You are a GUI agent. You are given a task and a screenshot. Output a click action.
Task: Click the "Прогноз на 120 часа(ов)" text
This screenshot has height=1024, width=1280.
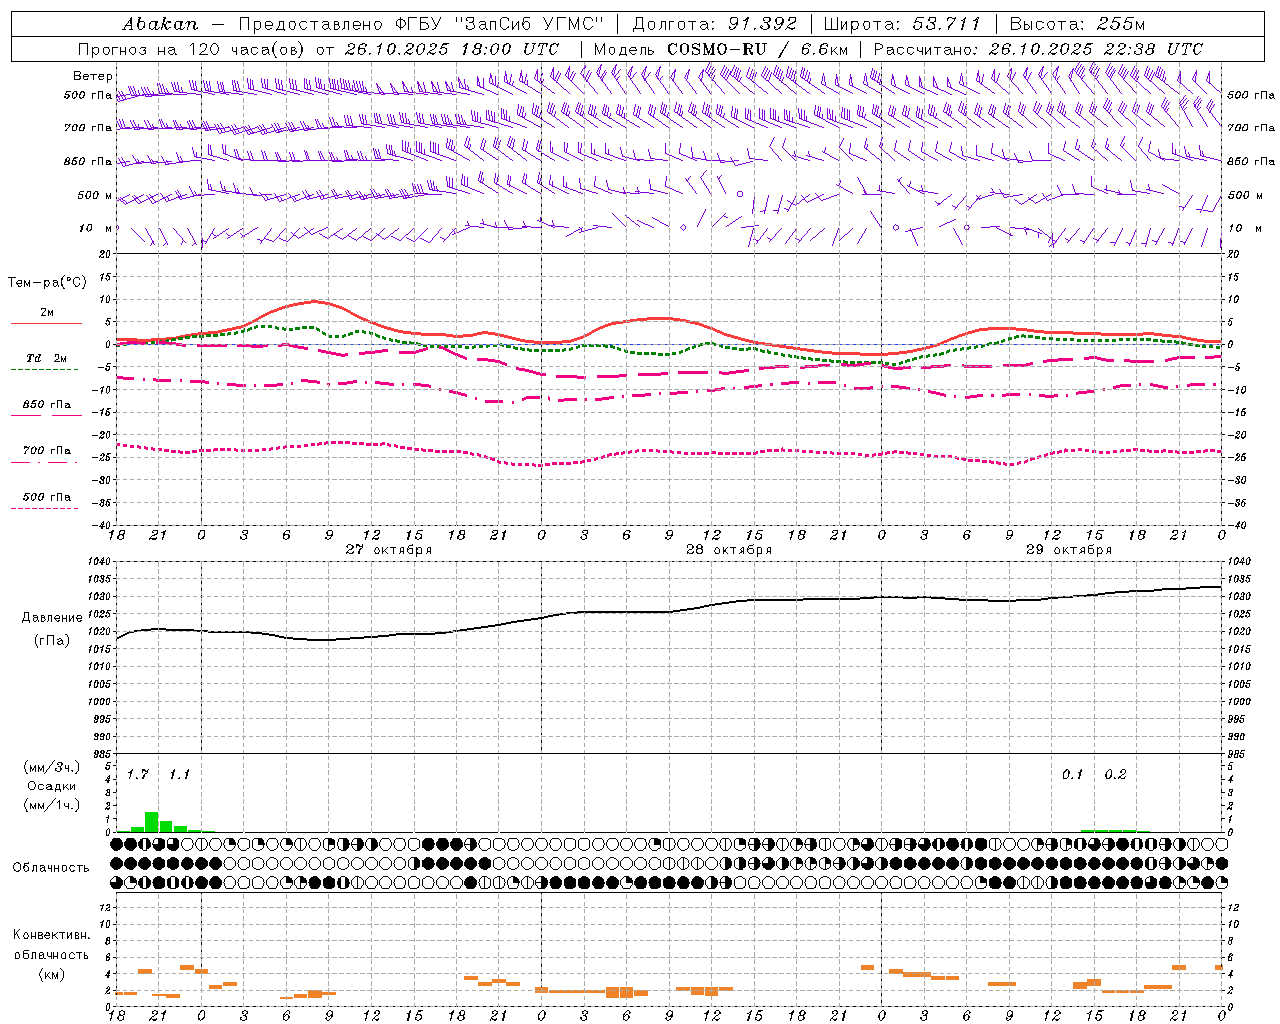point(193,49)
